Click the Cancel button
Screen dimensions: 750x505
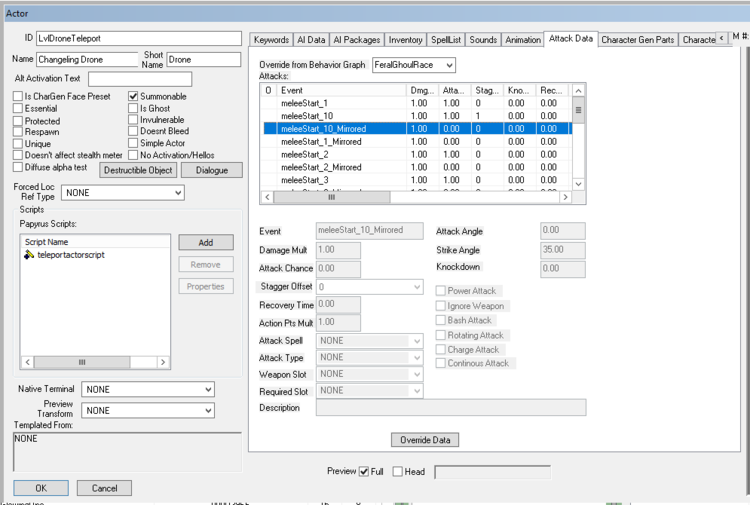(x=104, y=488)
